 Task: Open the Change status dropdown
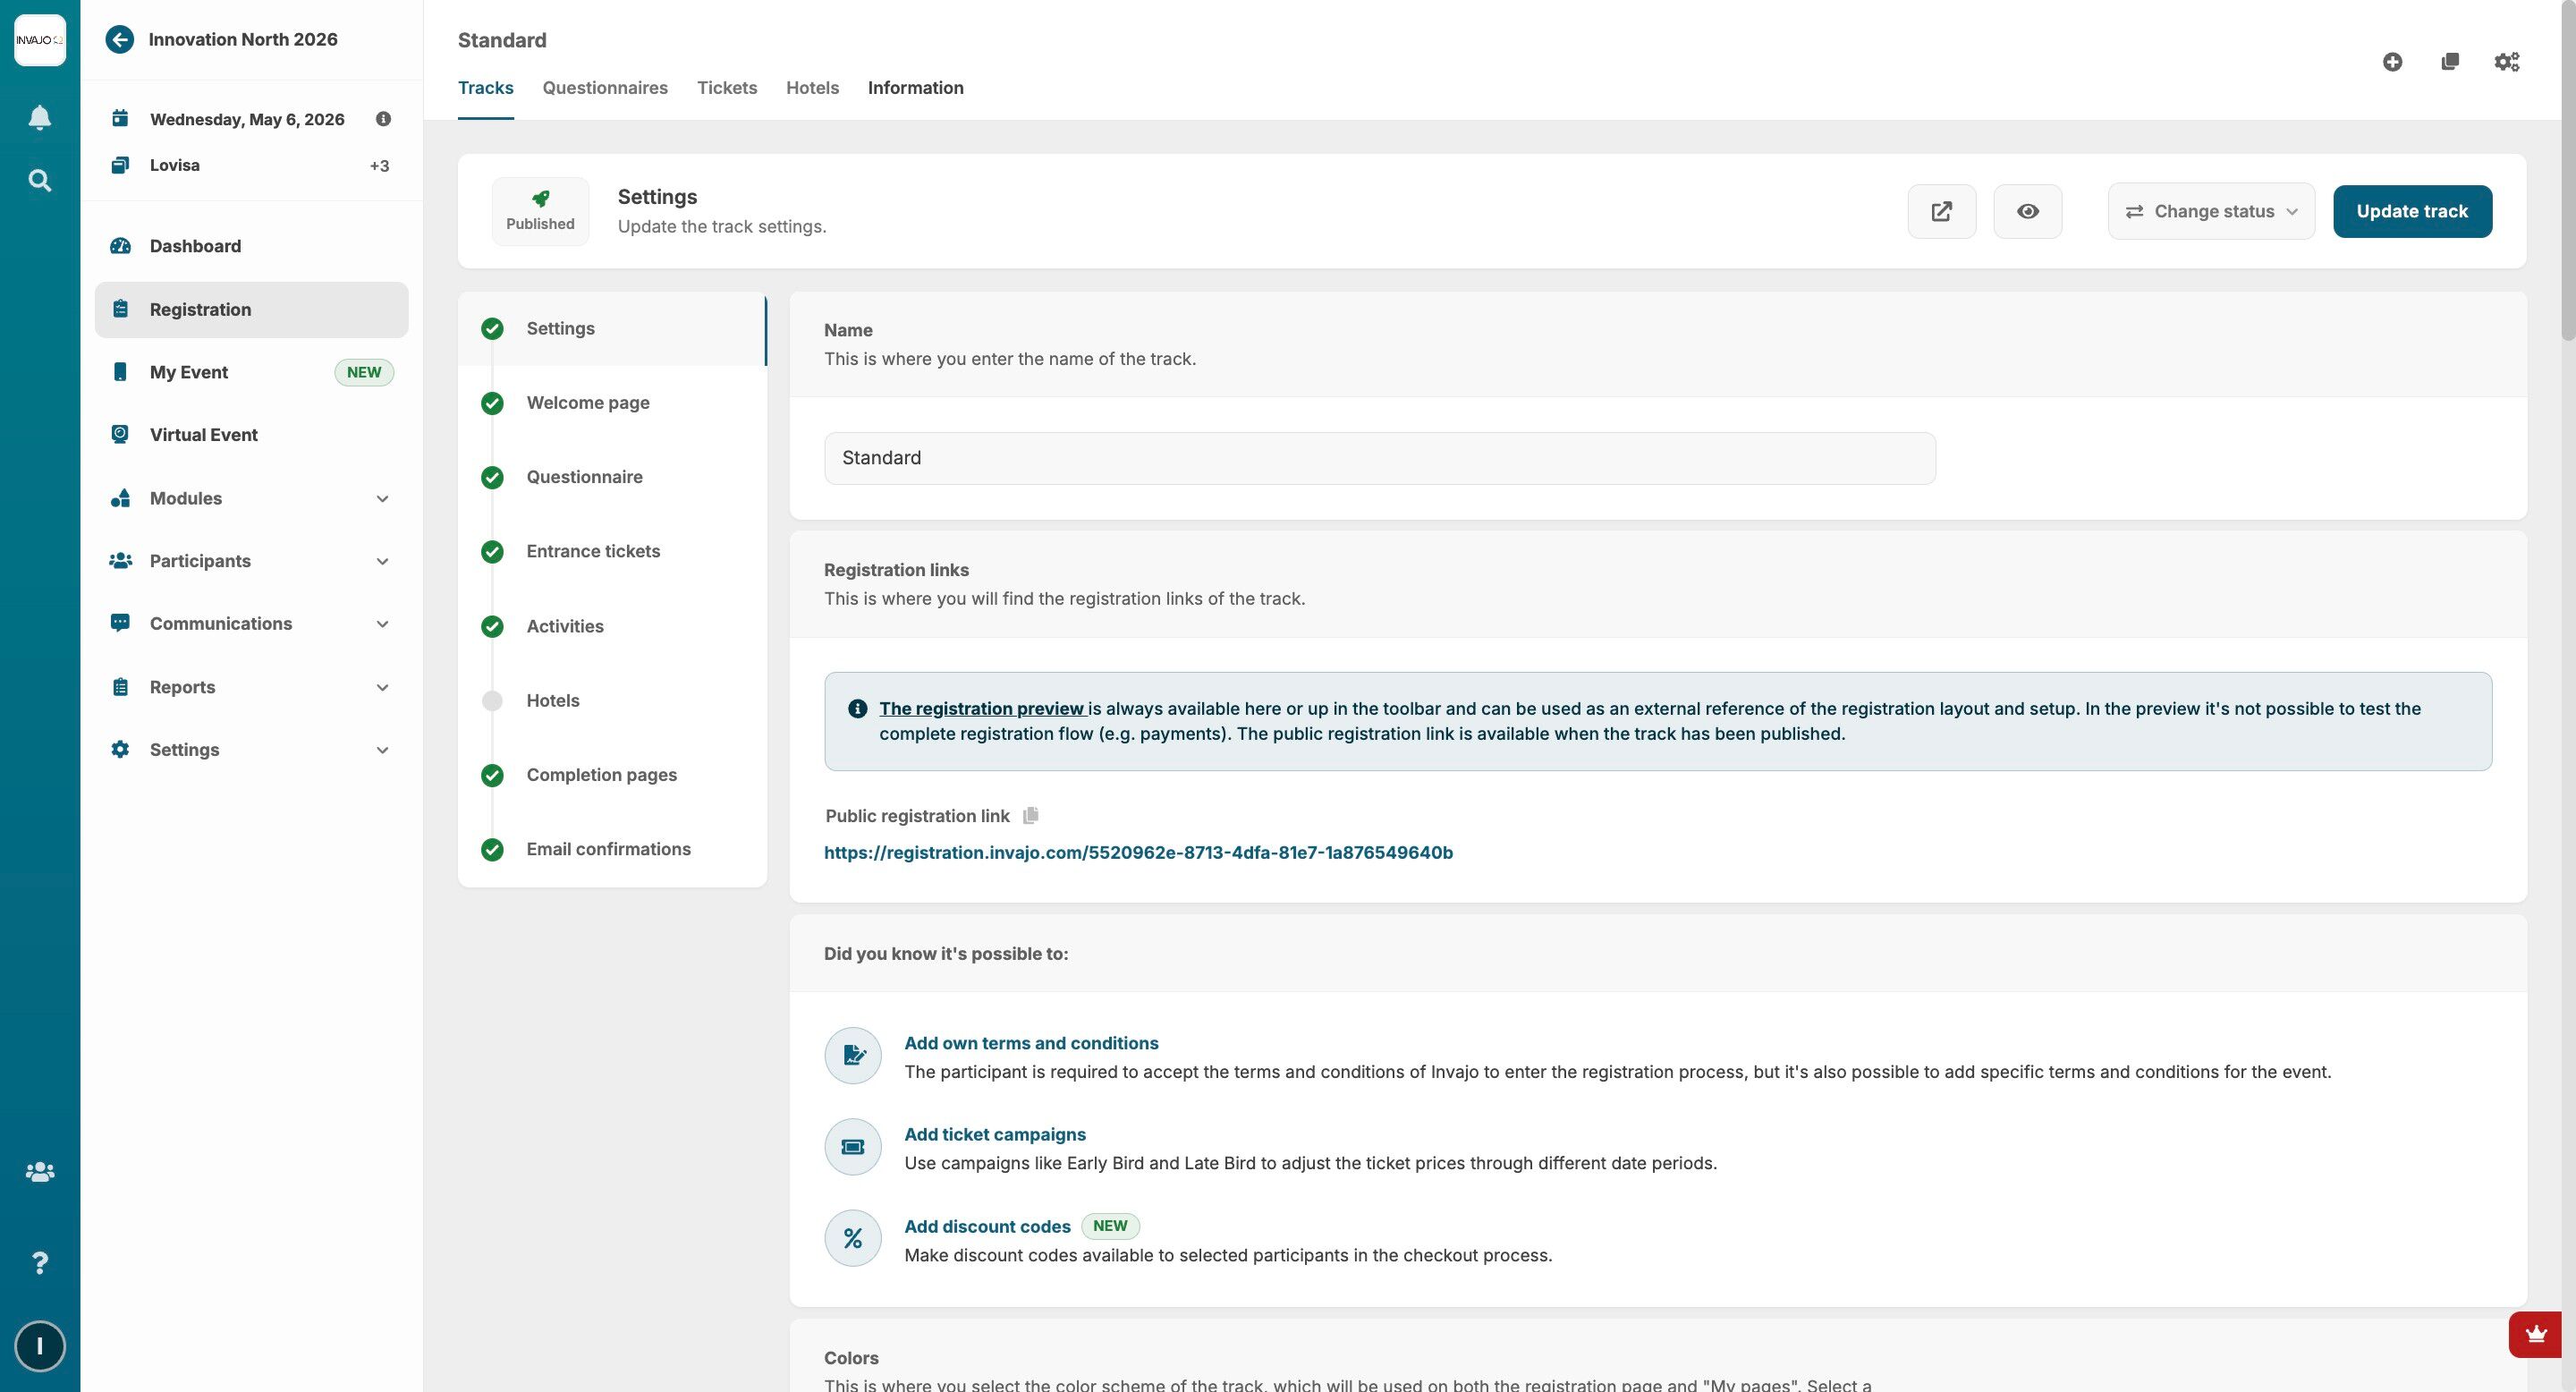(x=2210, y=211)
